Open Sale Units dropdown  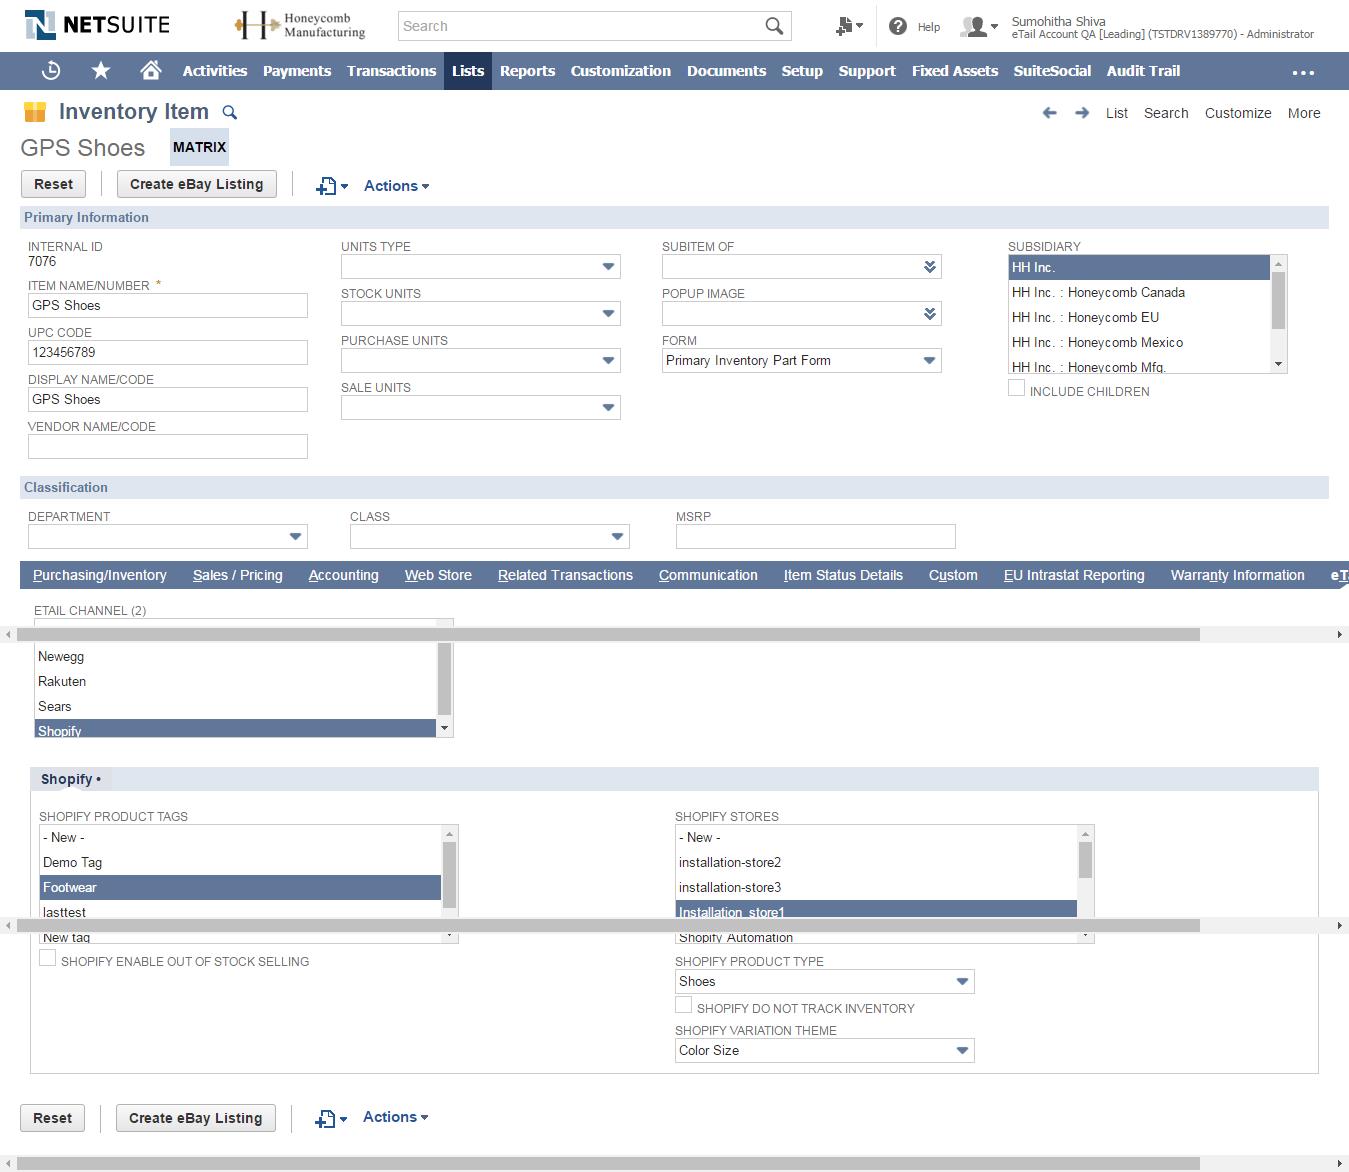tap(608, 408)
